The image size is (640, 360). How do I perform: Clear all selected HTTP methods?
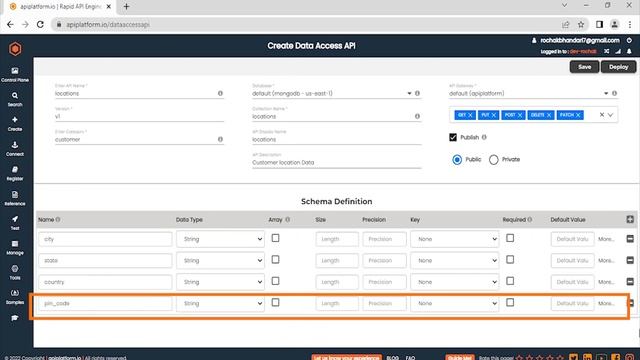tap(602, 115)
